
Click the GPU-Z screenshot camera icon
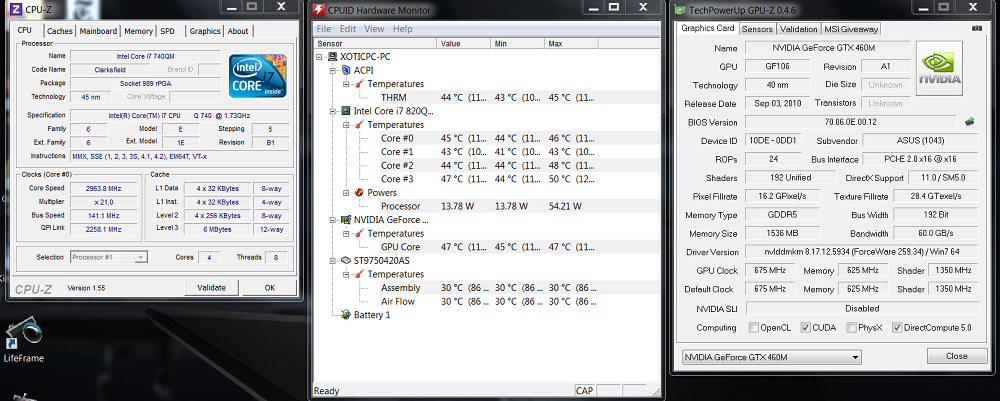pos(976,29)
